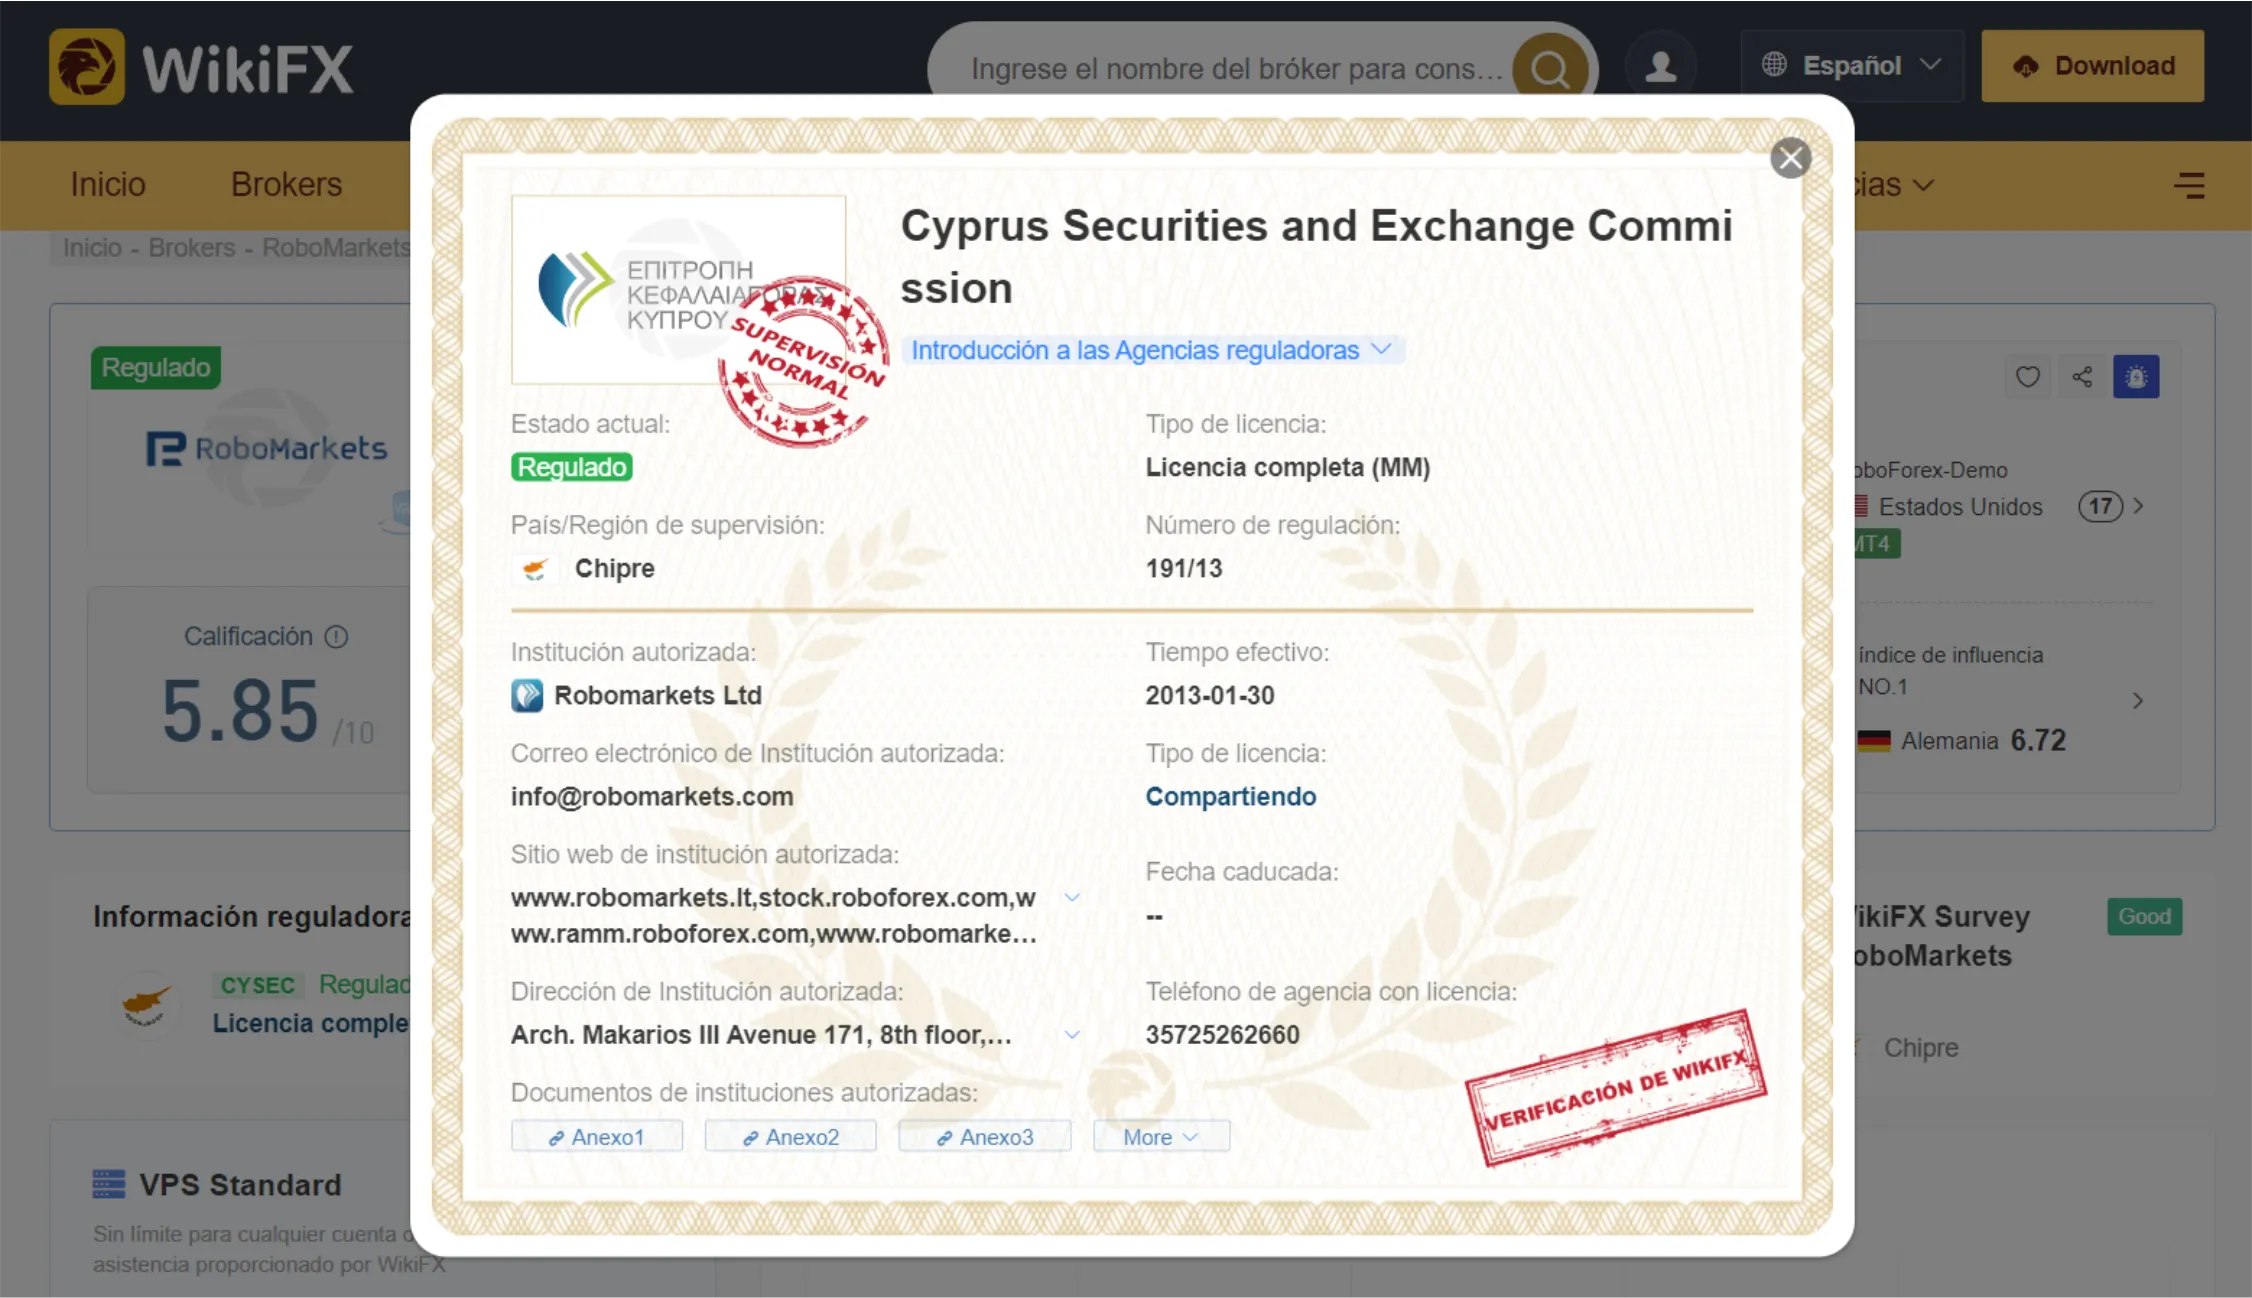Click the Regulado tag on broker card
Image resolution: width=2252 pixels, height=1298 pixels.
(156, 368)
